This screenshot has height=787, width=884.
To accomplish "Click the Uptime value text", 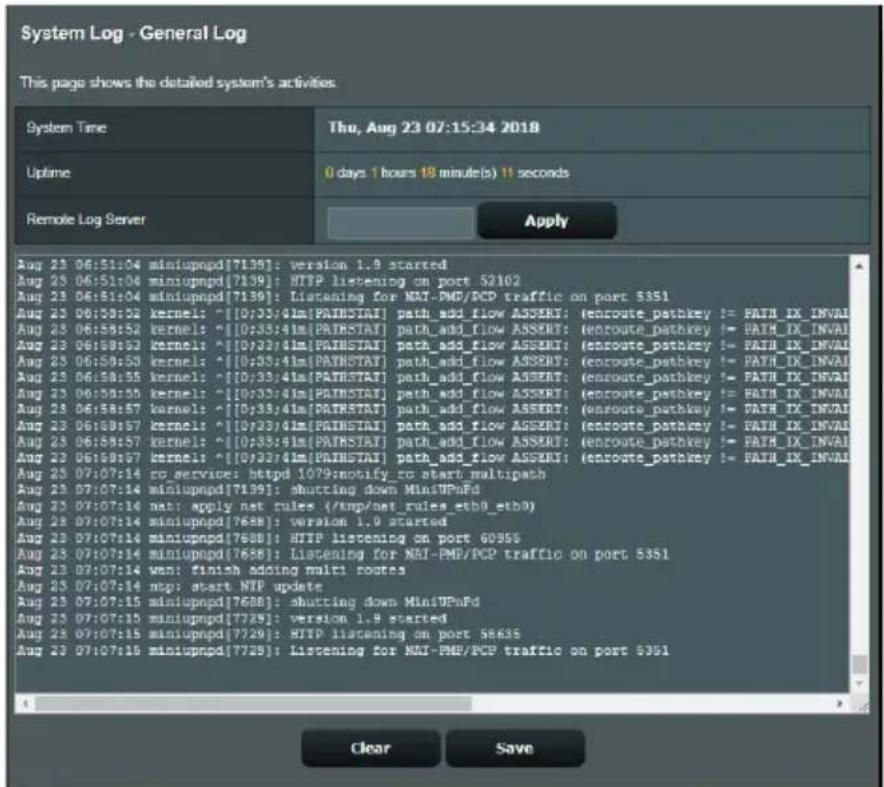I will pyautogui.click(x=447, y=173).
